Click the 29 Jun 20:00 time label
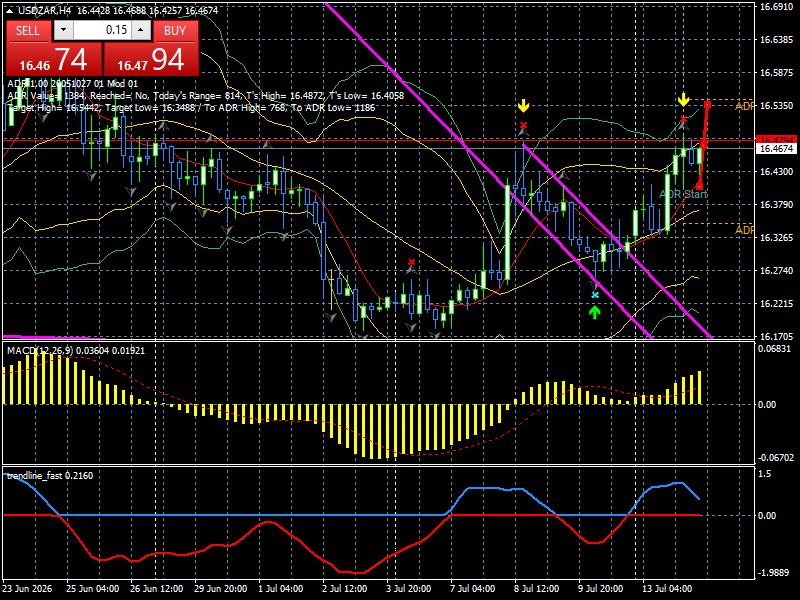Image resolution: width=800 pixels, height=600 pixels. click(220, 588)
